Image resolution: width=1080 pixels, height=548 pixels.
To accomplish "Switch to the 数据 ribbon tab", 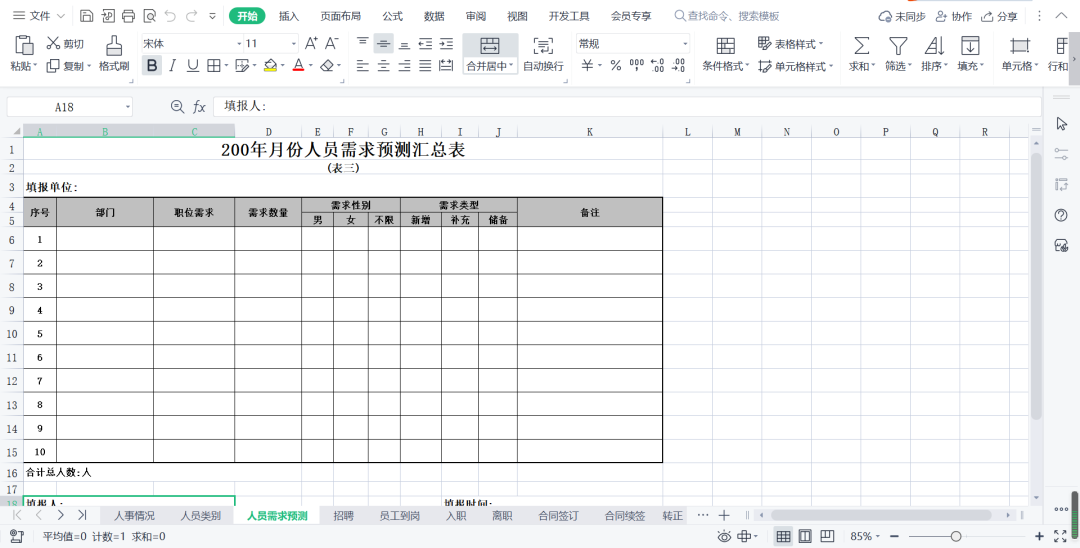I will (434, 16).
